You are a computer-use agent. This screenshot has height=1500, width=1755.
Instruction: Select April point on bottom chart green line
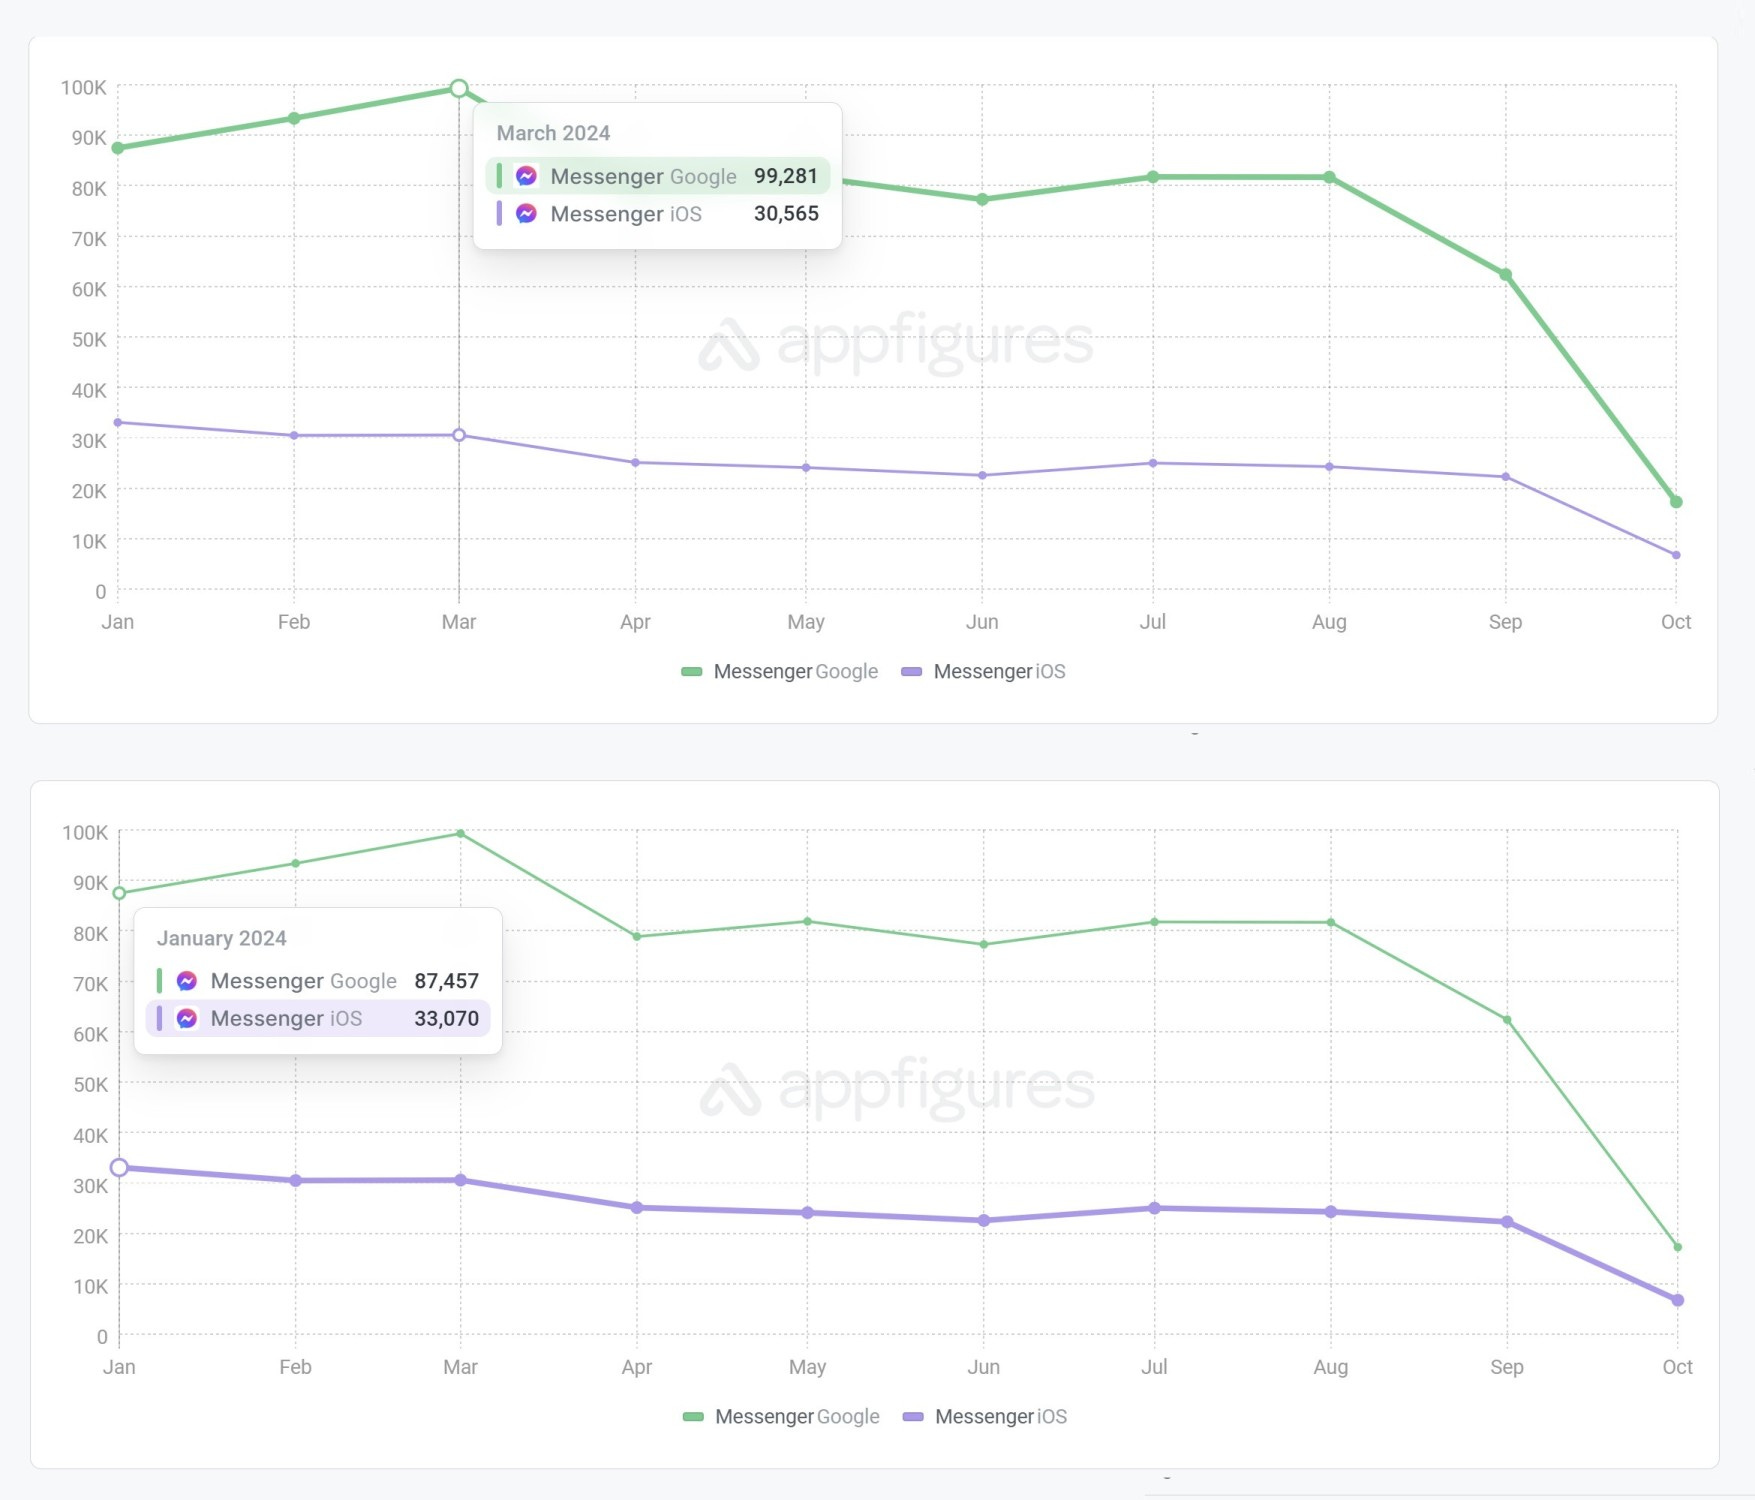tap(637, 937)
